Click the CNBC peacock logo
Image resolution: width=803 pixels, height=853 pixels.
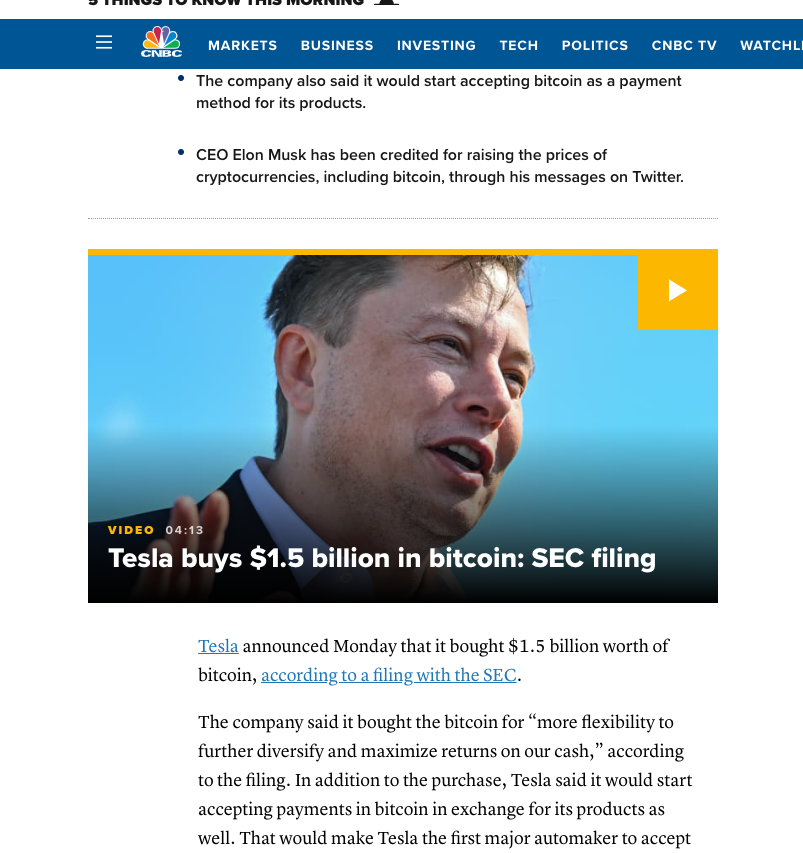161,43
